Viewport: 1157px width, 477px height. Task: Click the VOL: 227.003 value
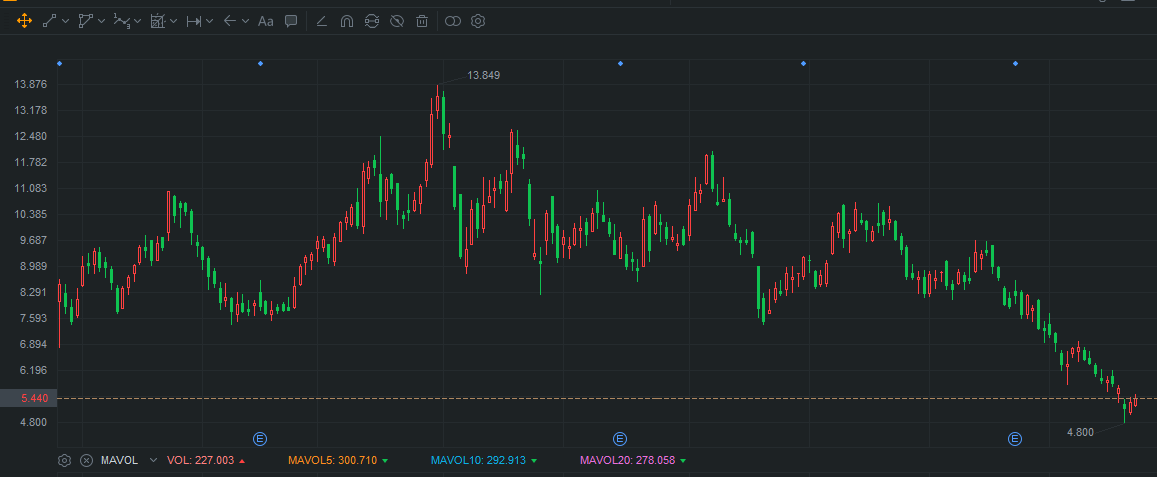(x=201, y=461)
